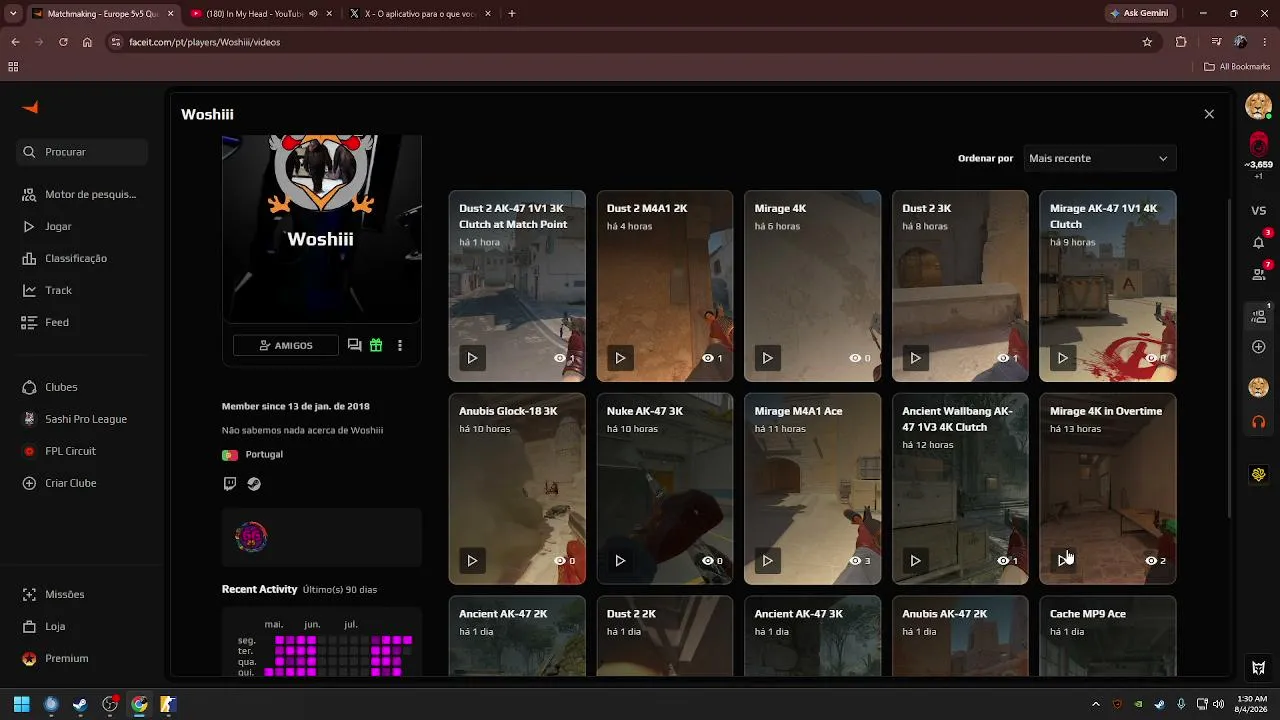The image size is (1280, 720).
Task: Switch to the In My Head YouTube tab
Action: point(255,14)
